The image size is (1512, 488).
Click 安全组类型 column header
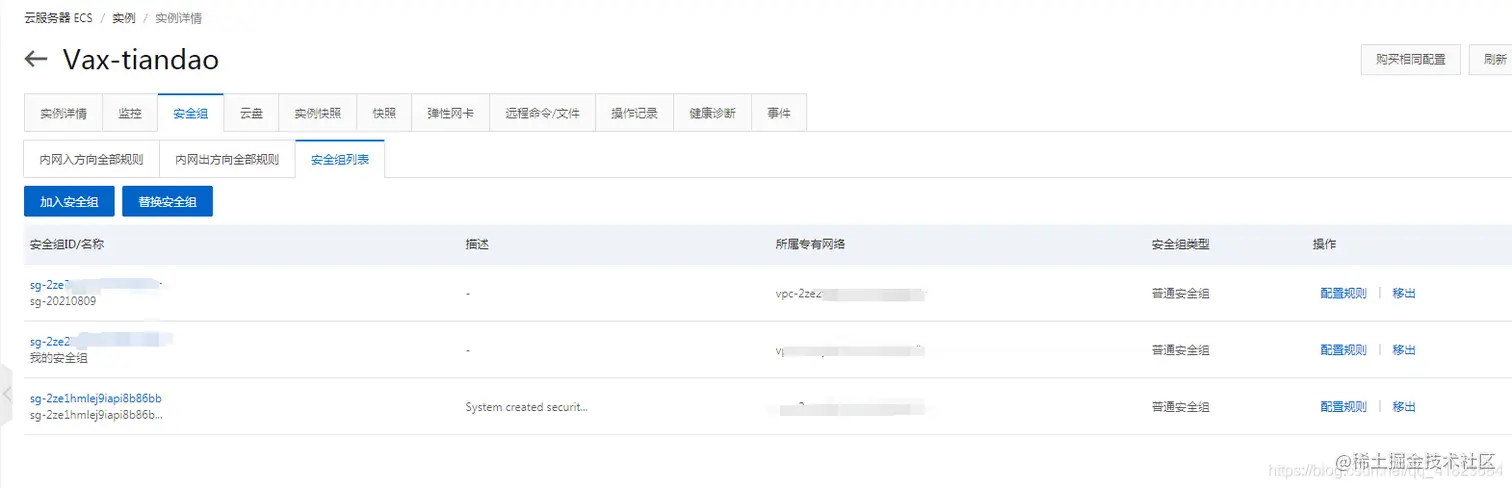[1180, 244]
